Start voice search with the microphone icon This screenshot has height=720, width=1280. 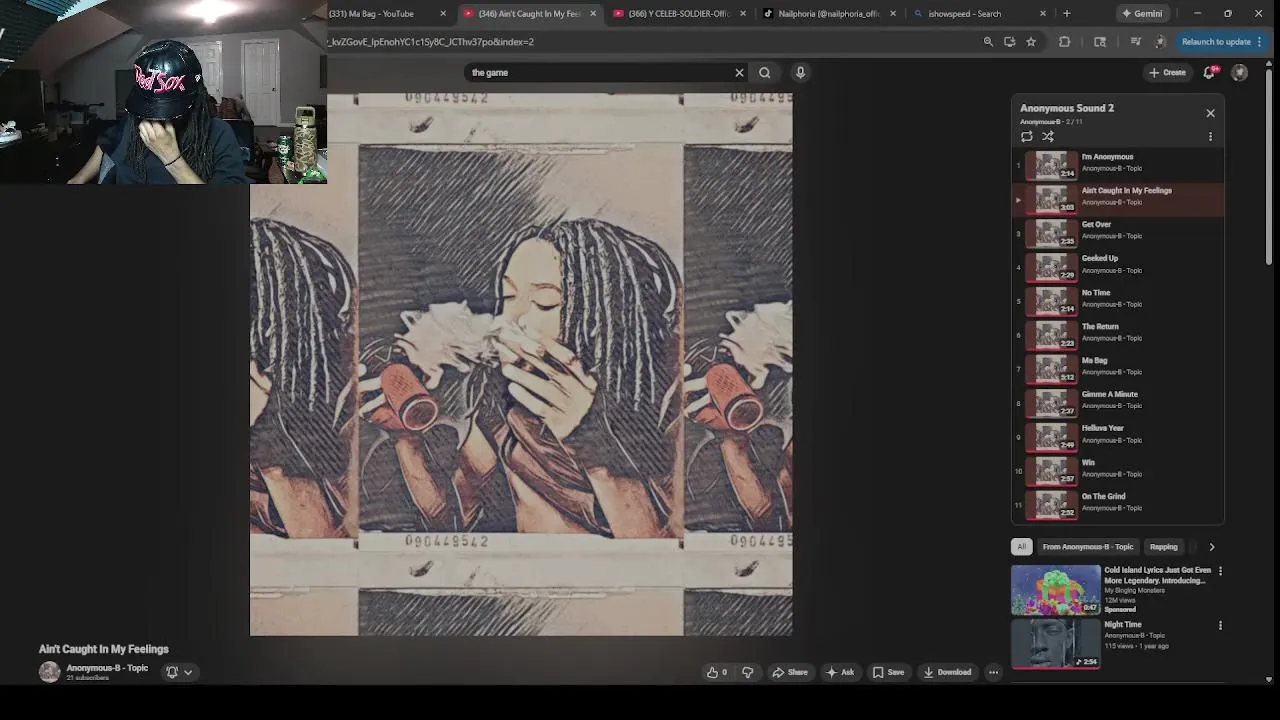[x=800, y=72]
